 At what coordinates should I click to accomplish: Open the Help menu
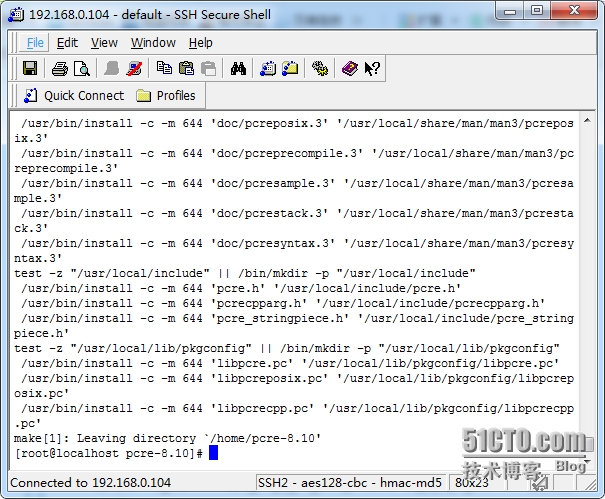point(201,42)
